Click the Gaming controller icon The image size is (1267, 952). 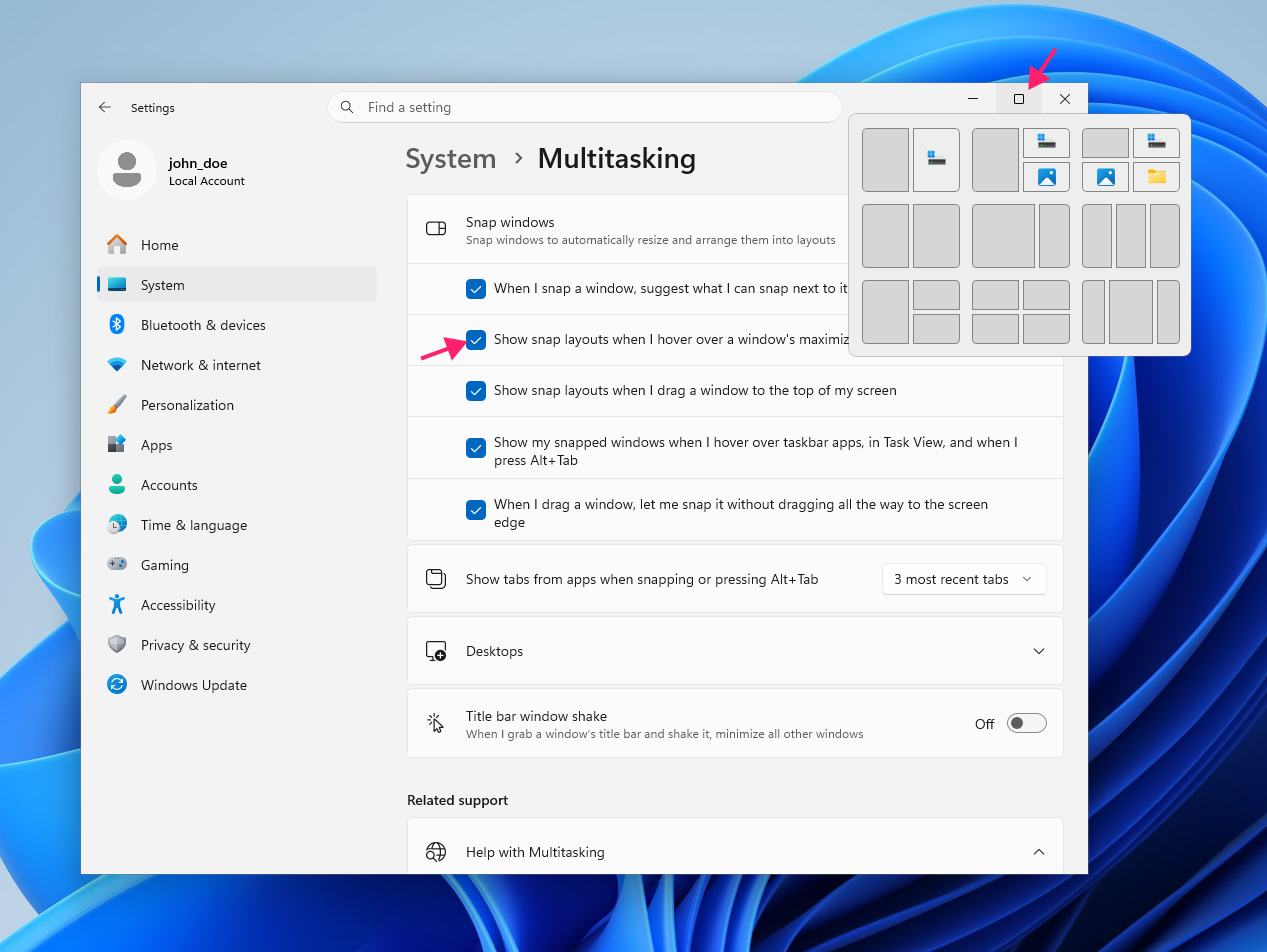click(117, 565)
